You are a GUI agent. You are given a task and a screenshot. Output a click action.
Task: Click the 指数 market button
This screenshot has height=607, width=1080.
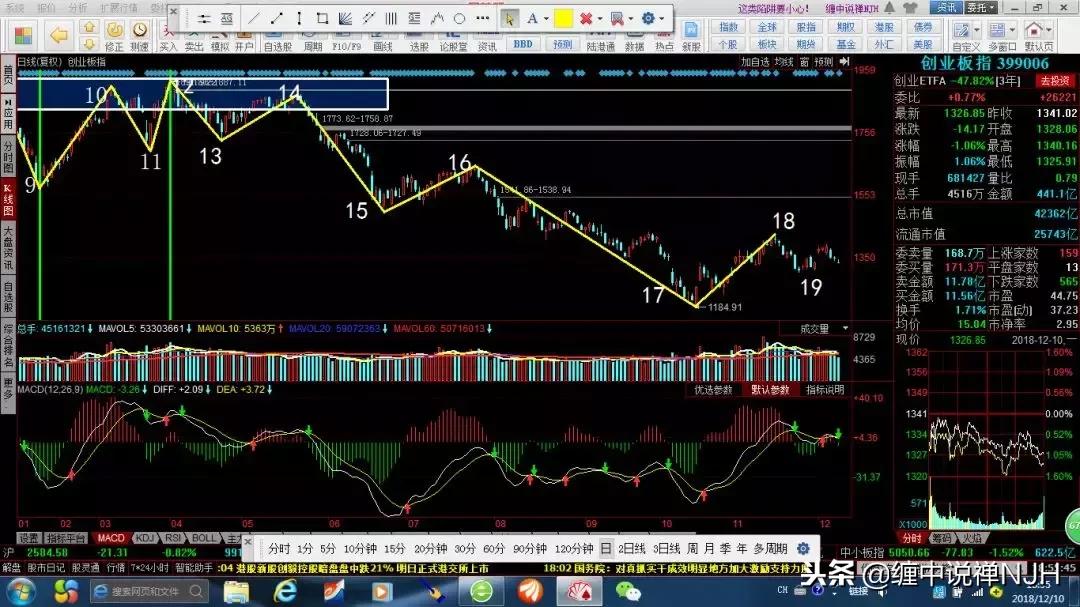[x=728, y=27]
